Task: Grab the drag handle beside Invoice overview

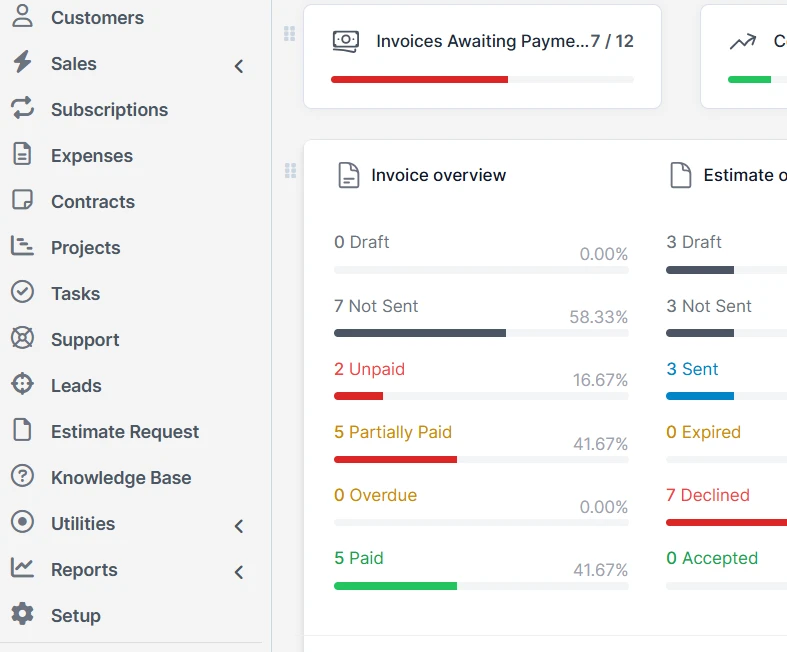Action: click(290, 171)
